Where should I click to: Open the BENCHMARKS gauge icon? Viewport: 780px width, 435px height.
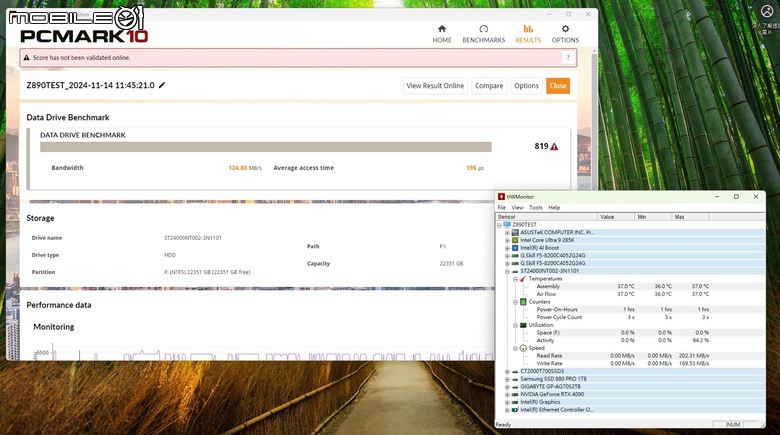click(484, 29)
